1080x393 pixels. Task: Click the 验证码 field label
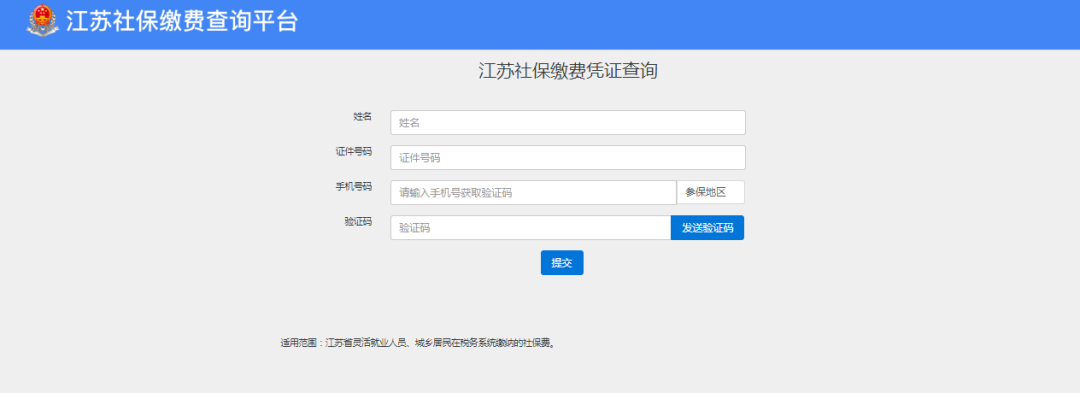pyautogui.click(x=358, y=222)
